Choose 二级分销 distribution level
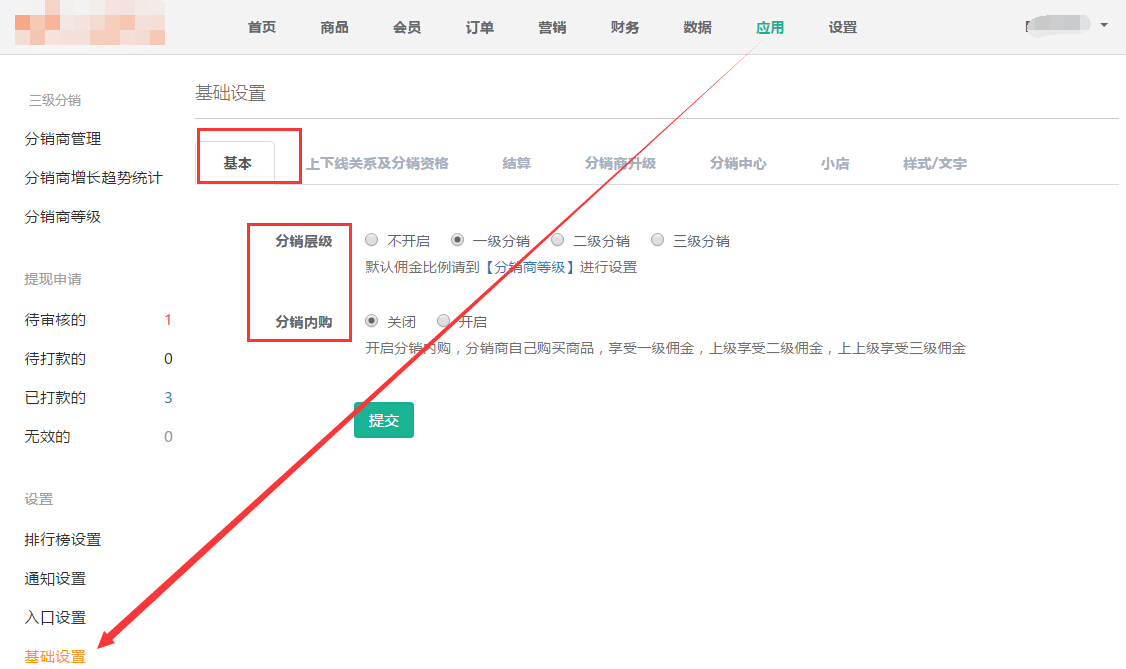This screenshot has height=669, width=1126. tap(558, 240)
